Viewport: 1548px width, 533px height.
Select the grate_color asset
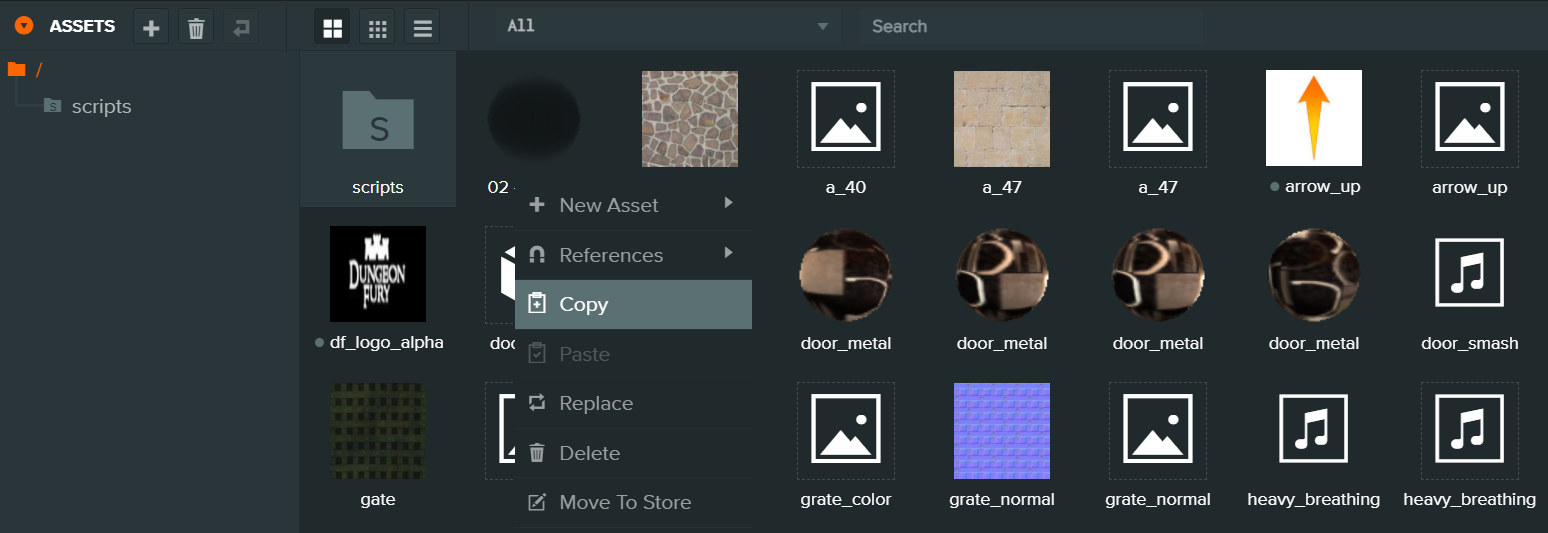846,442
